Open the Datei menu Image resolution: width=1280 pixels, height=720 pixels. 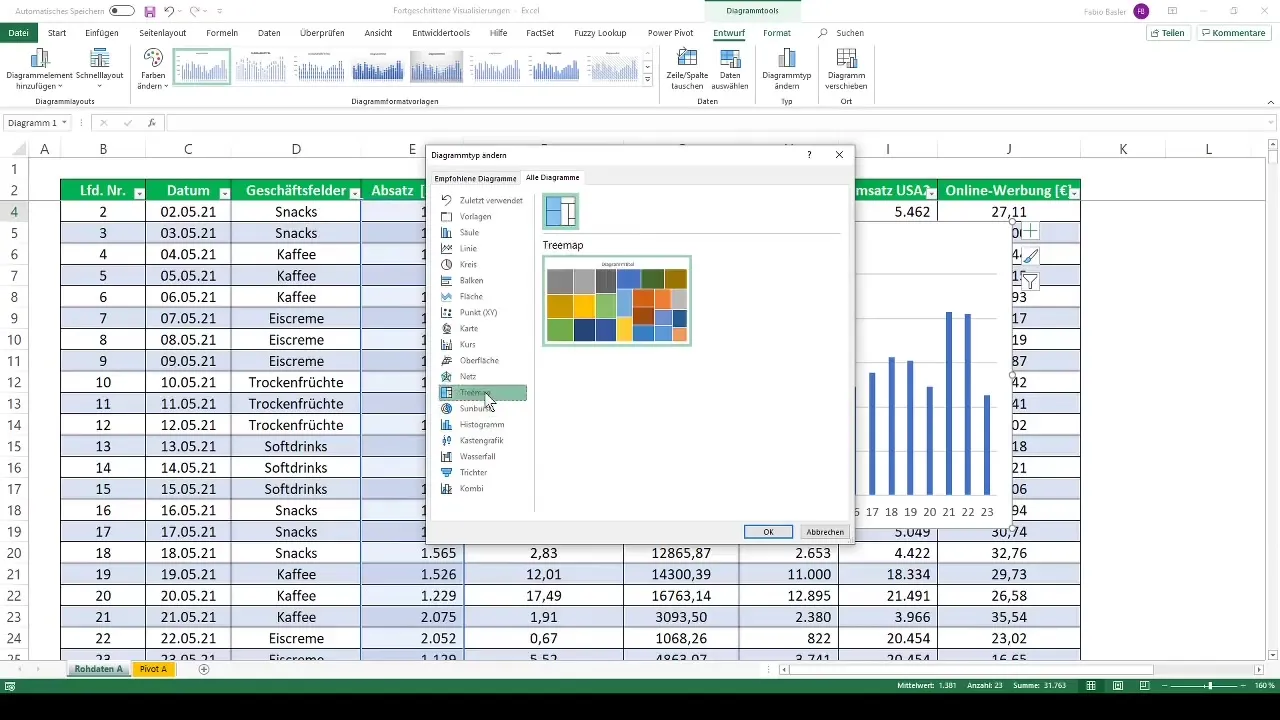click(x=18, y=33)
